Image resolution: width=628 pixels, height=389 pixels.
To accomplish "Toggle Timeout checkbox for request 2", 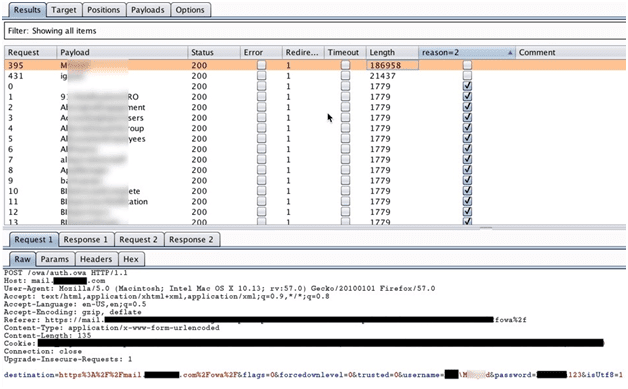I will point(345,107).
